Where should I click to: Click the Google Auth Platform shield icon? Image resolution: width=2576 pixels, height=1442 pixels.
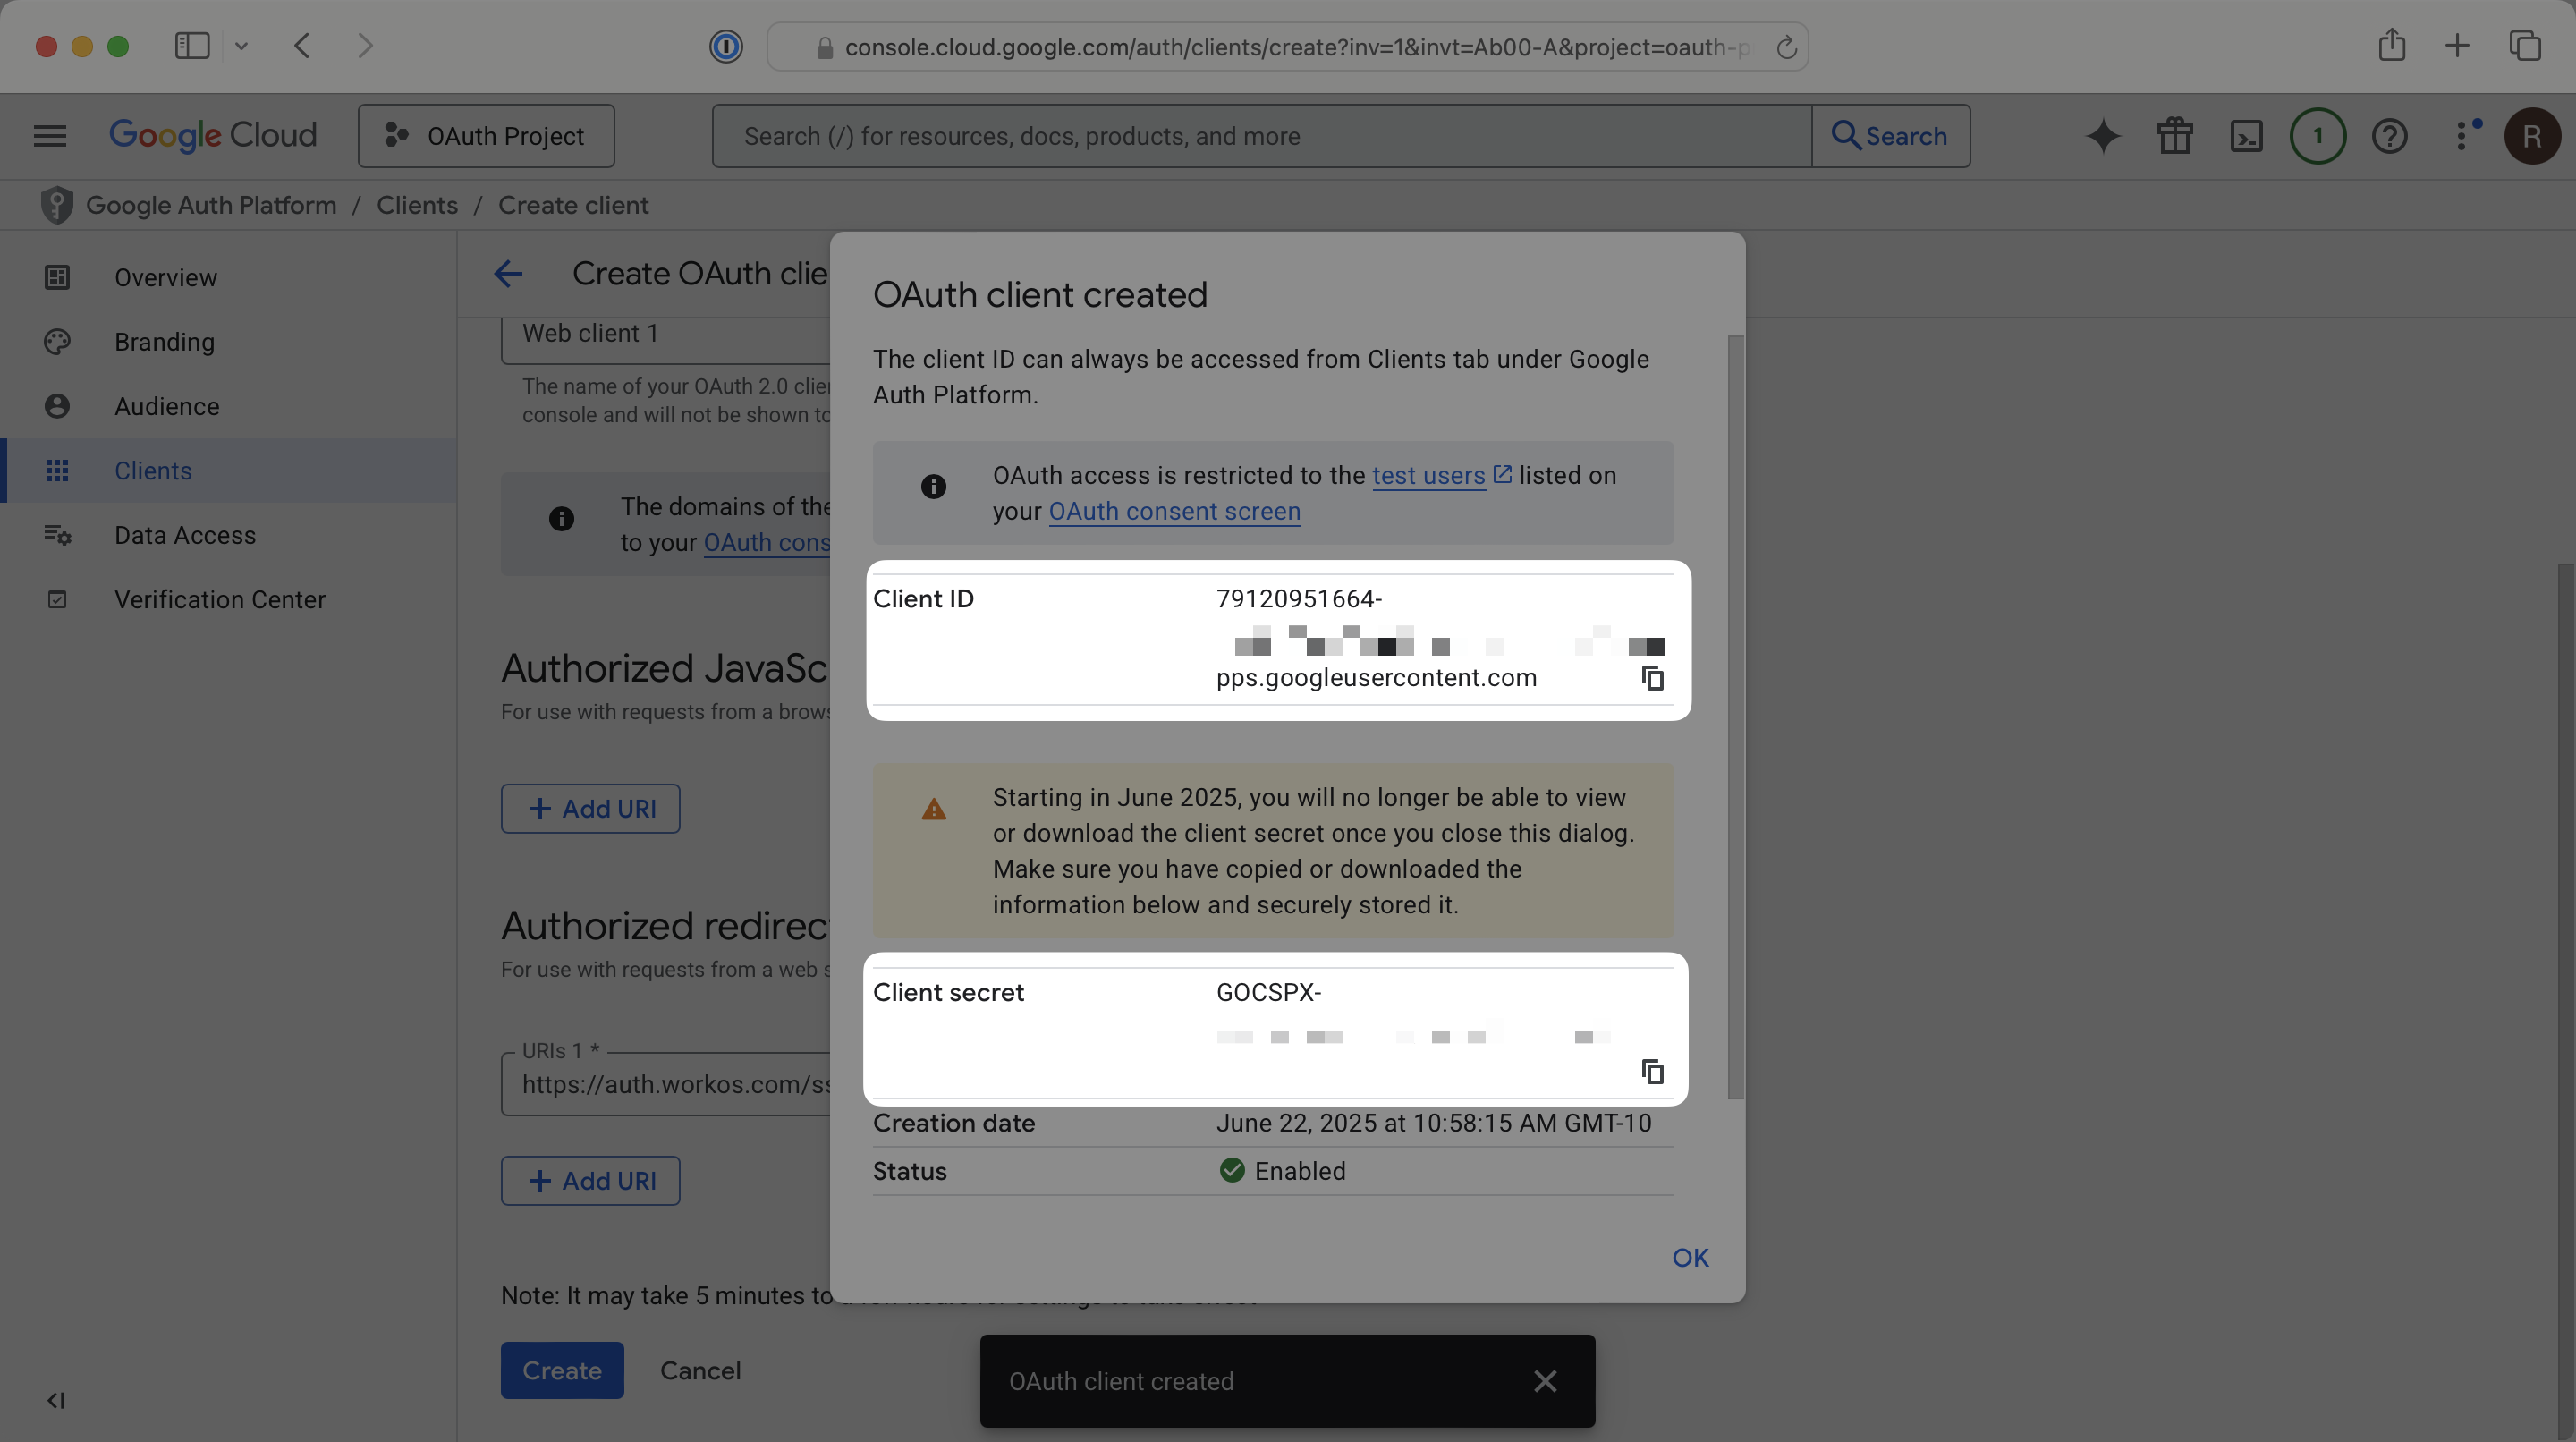point(57,205)
